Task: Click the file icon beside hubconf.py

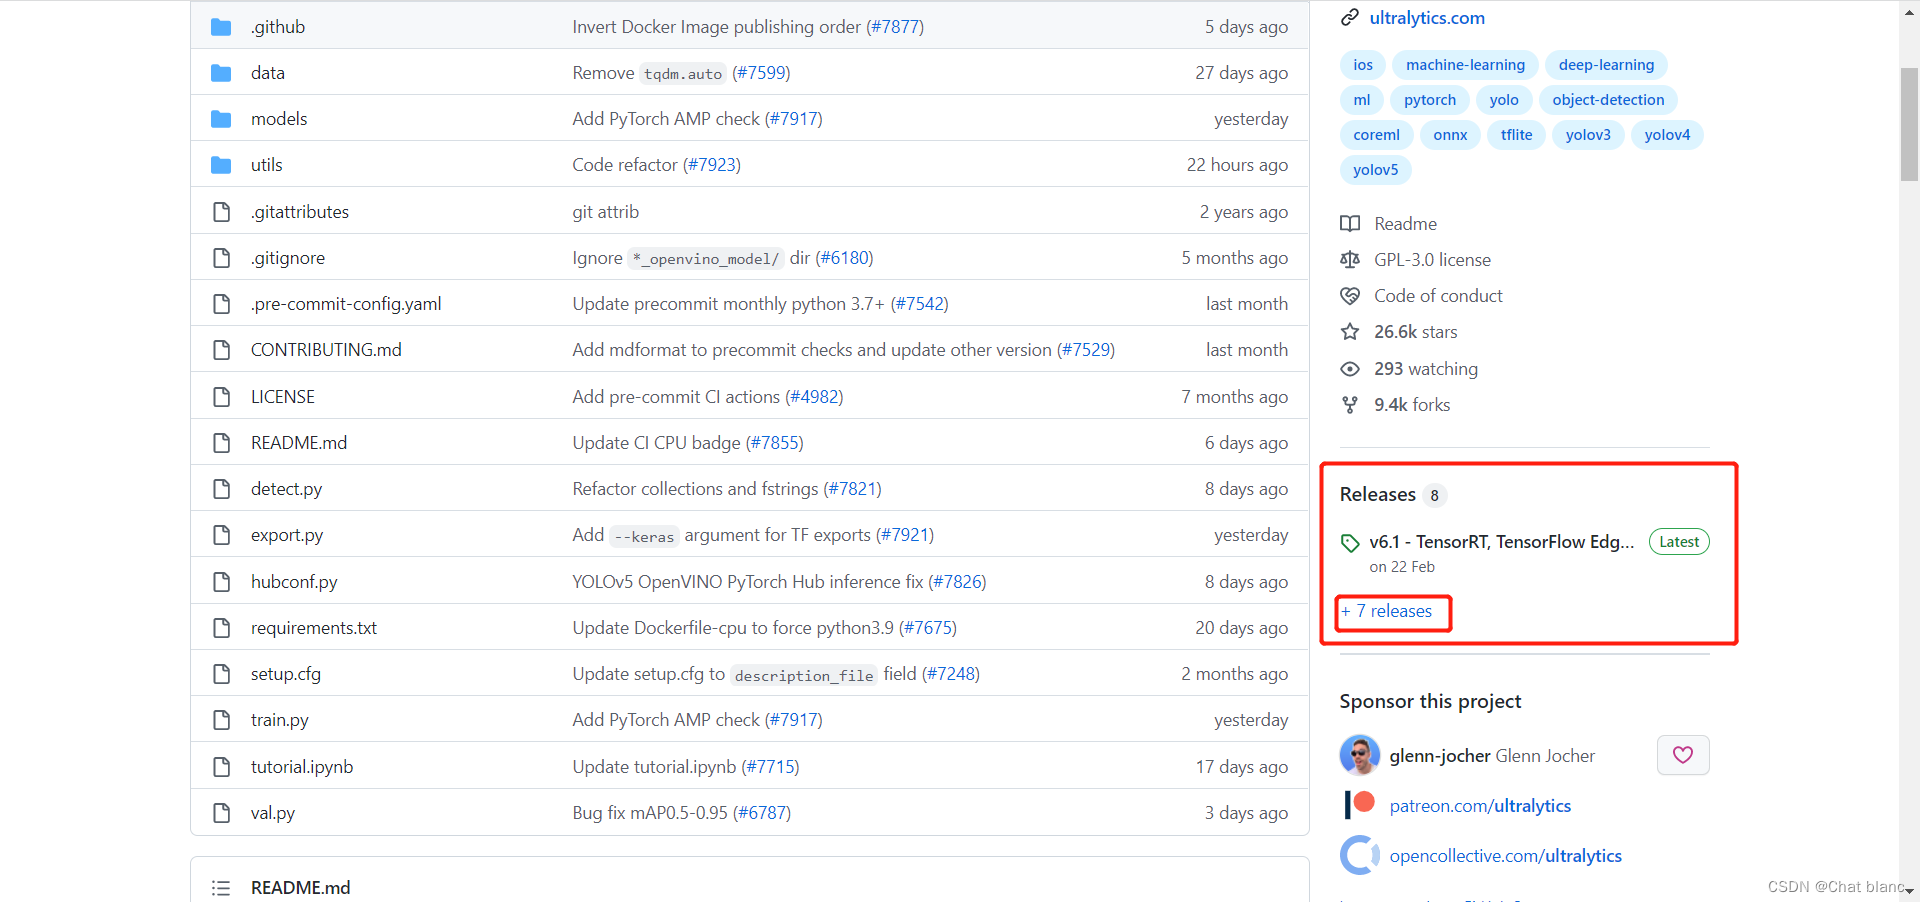Action: point(221,582)
